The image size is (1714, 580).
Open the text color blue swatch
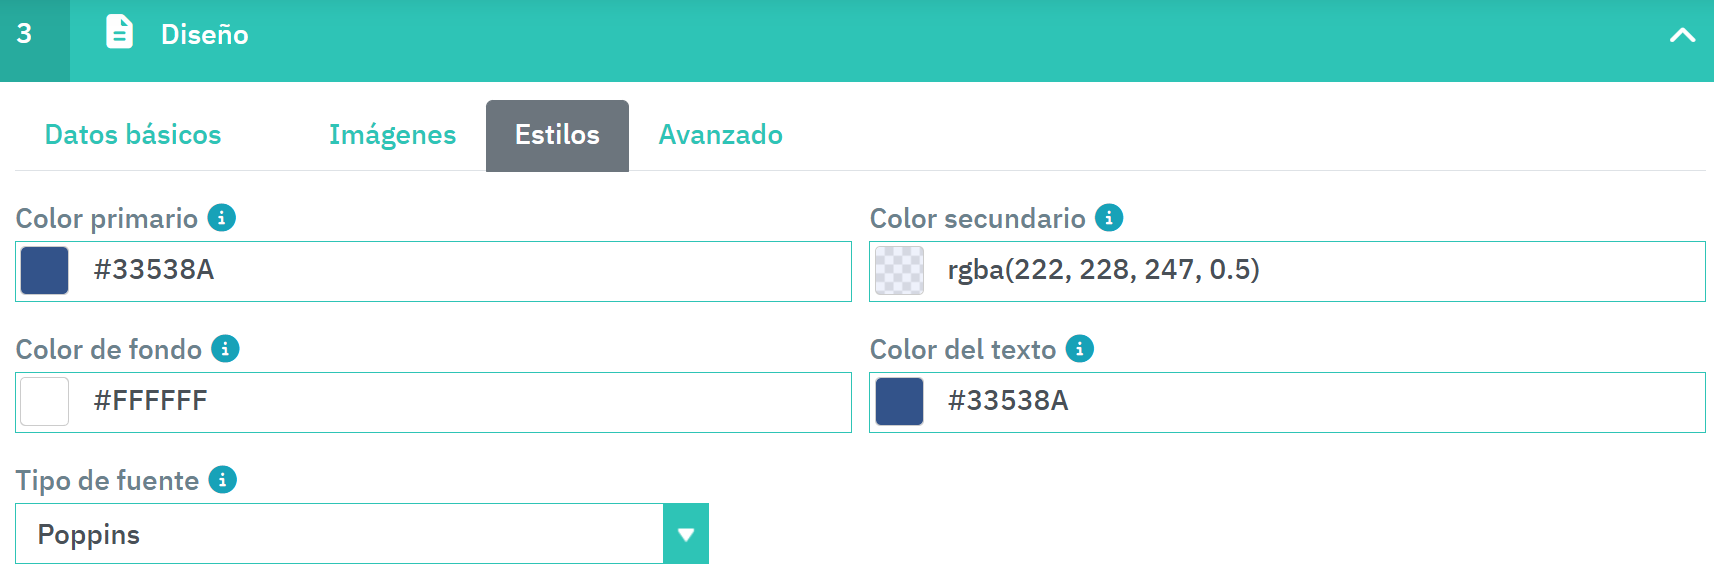(x=899, y=402)
